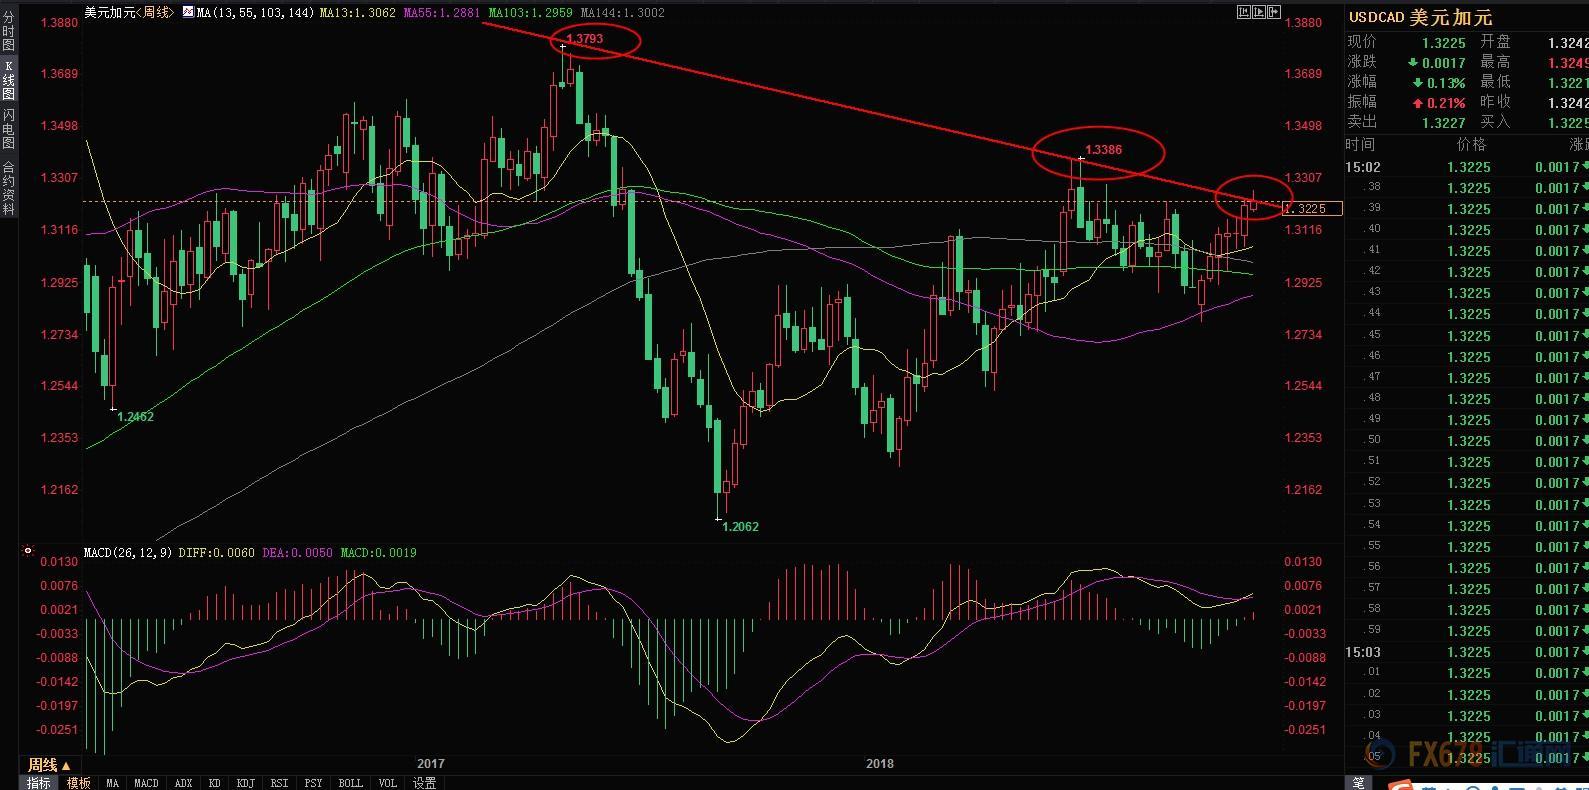Click the MACD panel settings sun icon

tap(28, 551)
